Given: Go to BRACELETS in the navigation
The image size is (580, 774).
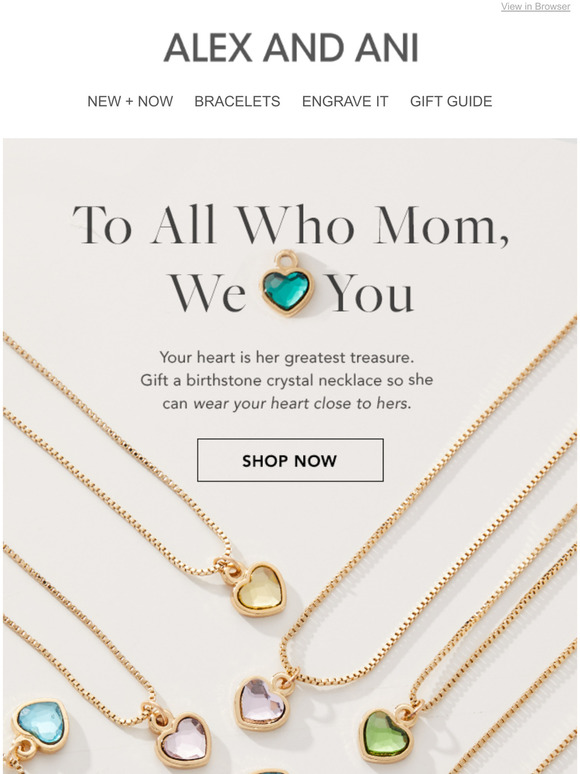Looking at the screenshot, I should 237,101.
